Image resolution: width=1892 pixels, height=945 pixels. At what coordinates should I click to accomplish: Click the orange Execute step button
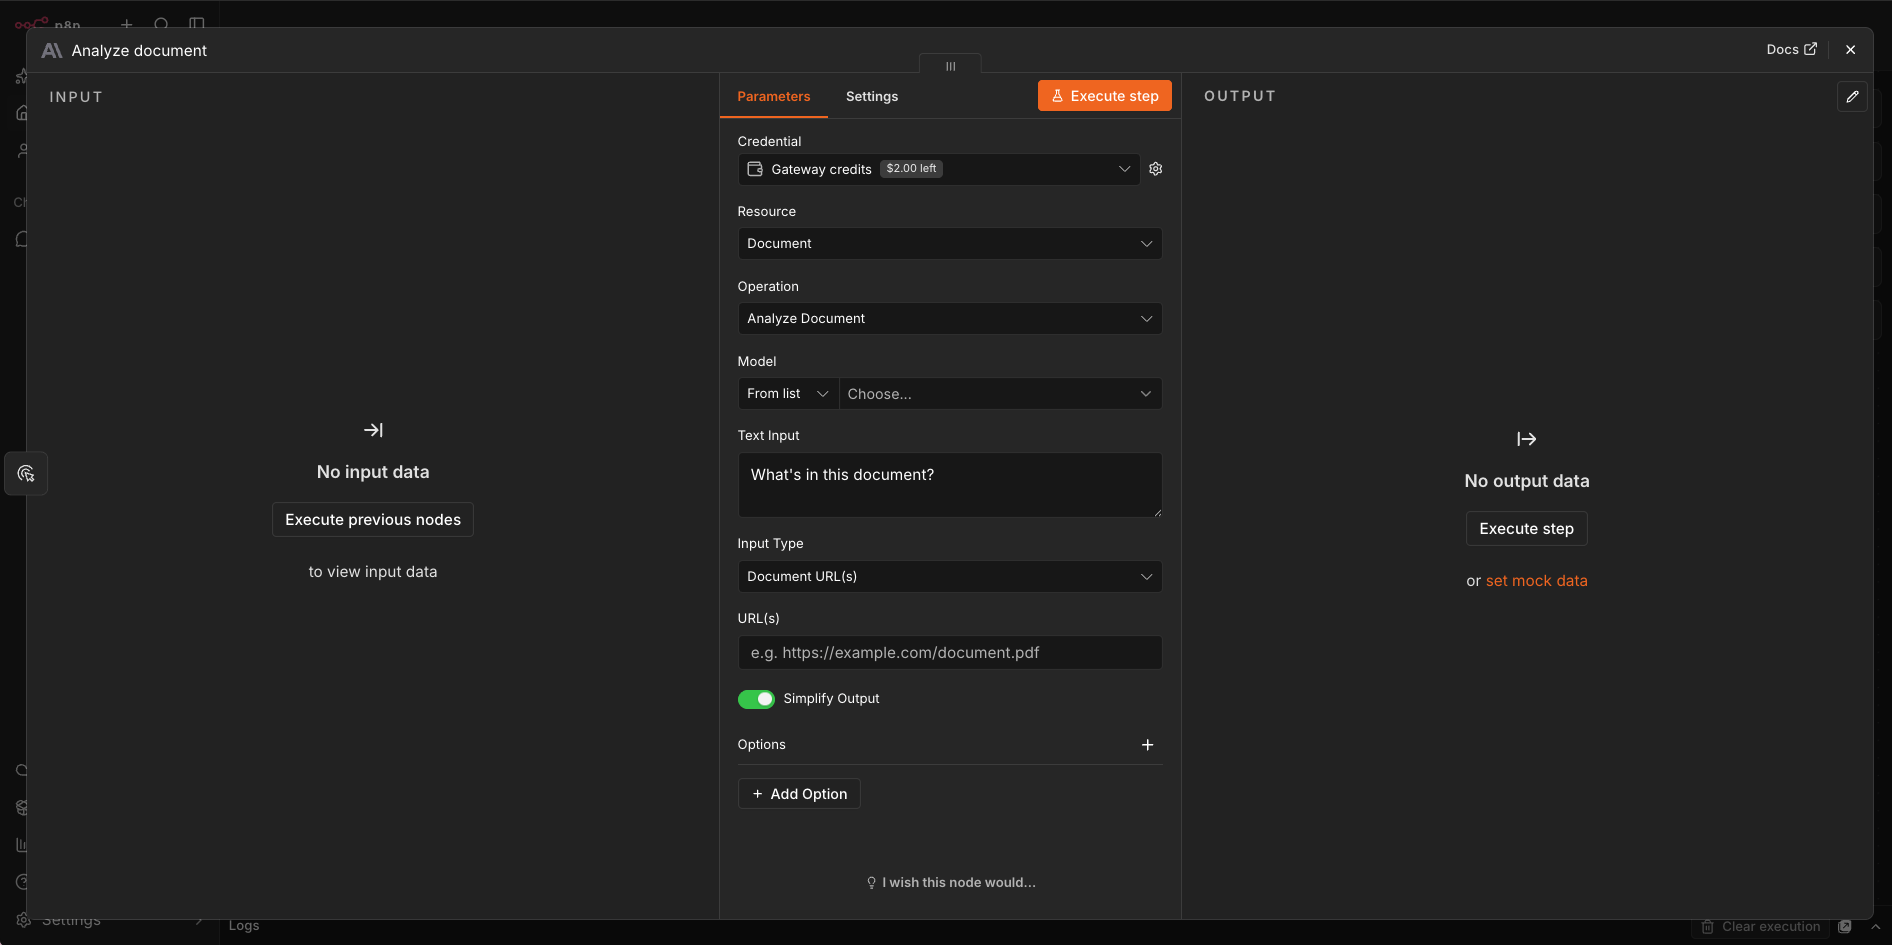coord(1104,96)
